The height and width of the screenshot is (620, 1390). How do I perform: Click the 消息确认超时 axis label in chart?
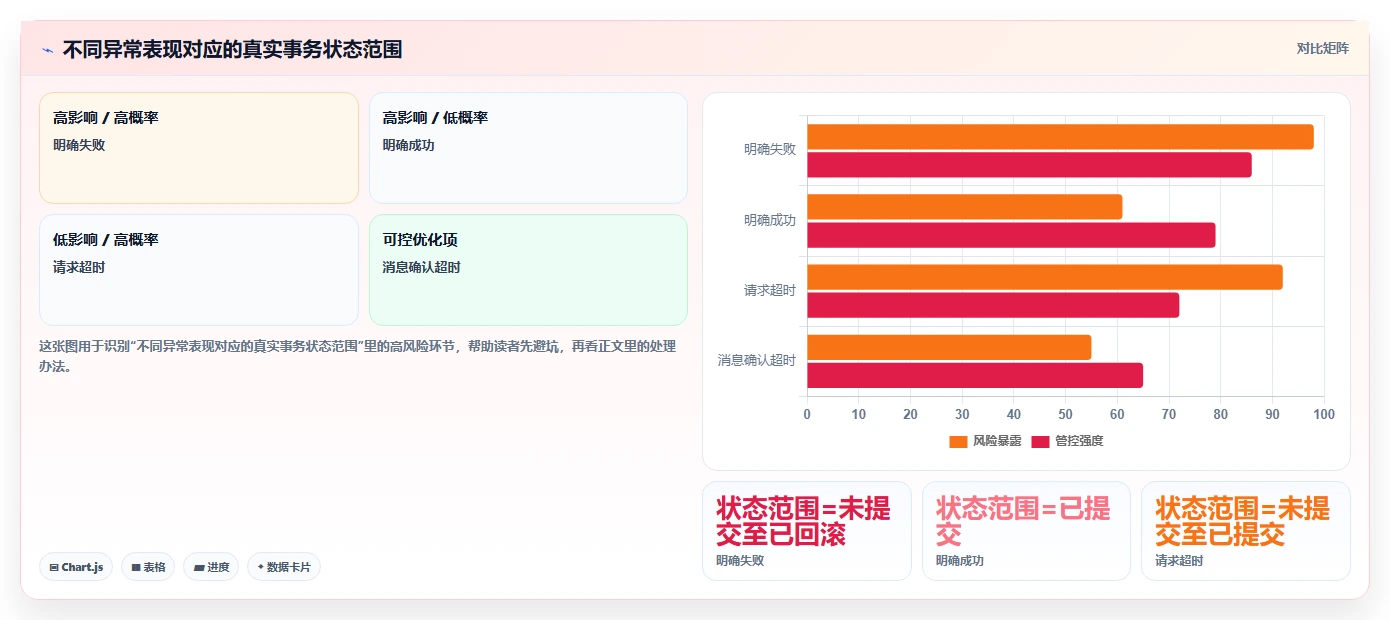coord(757,361)
